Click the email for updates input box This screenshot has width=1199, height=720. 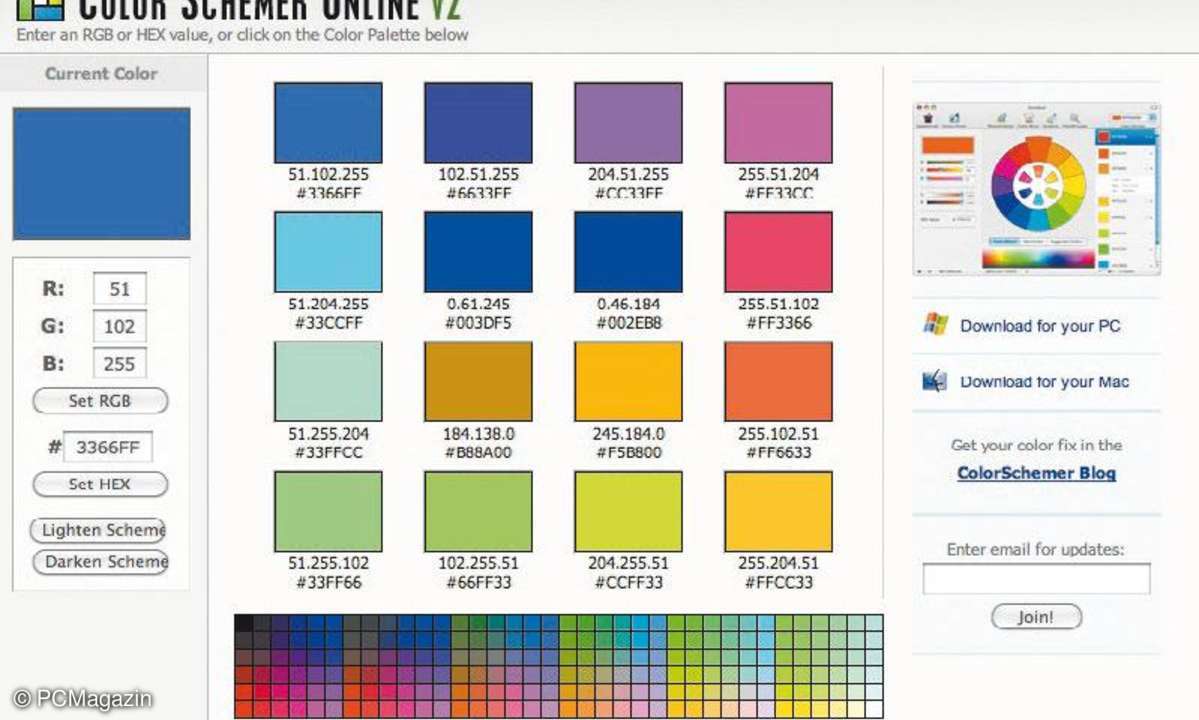pos(1036,579)
